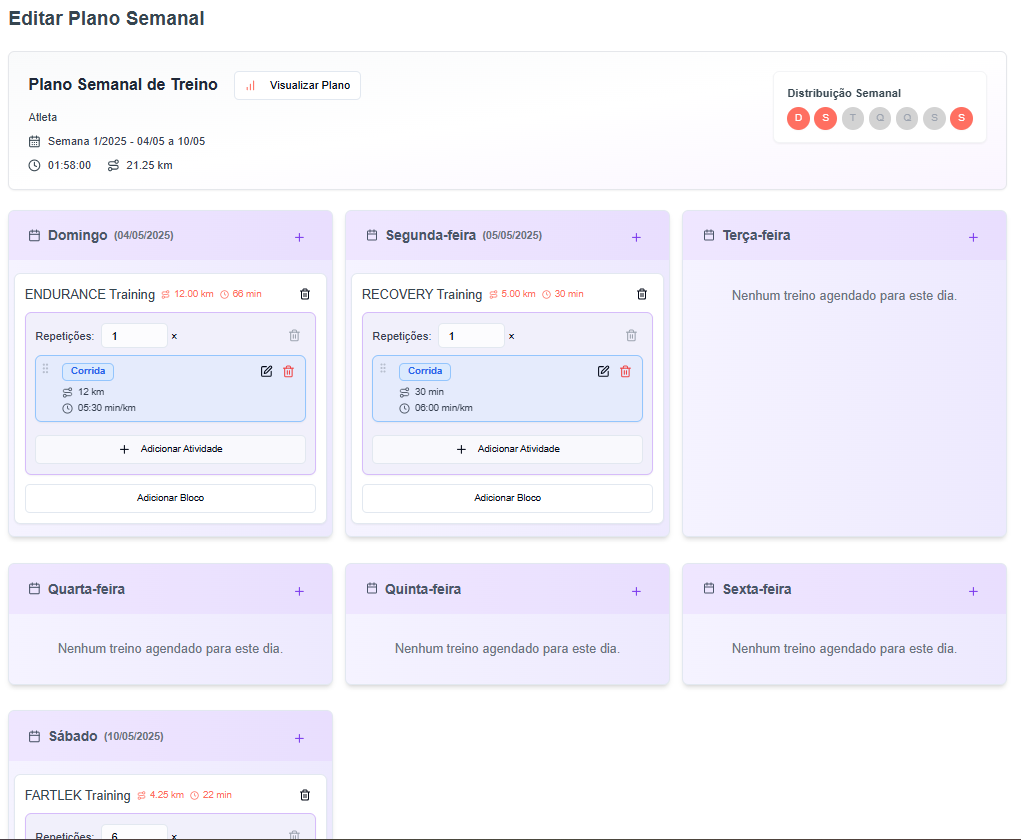Select the last S (Sábado) distribution circle

(962, 119)
